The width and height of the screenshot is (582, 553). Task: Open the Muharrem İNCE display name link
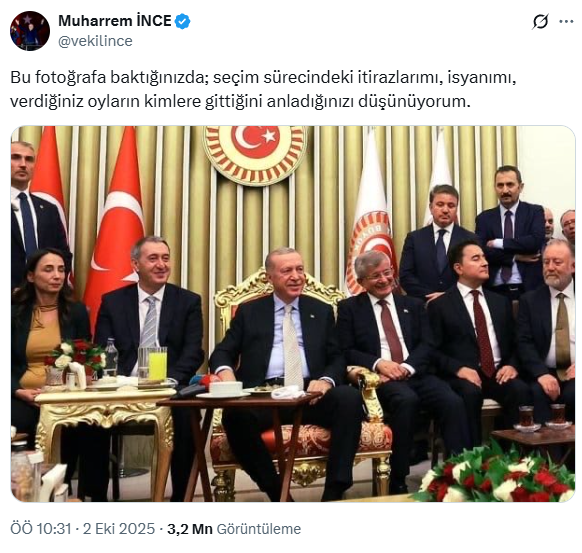(115, 21)
